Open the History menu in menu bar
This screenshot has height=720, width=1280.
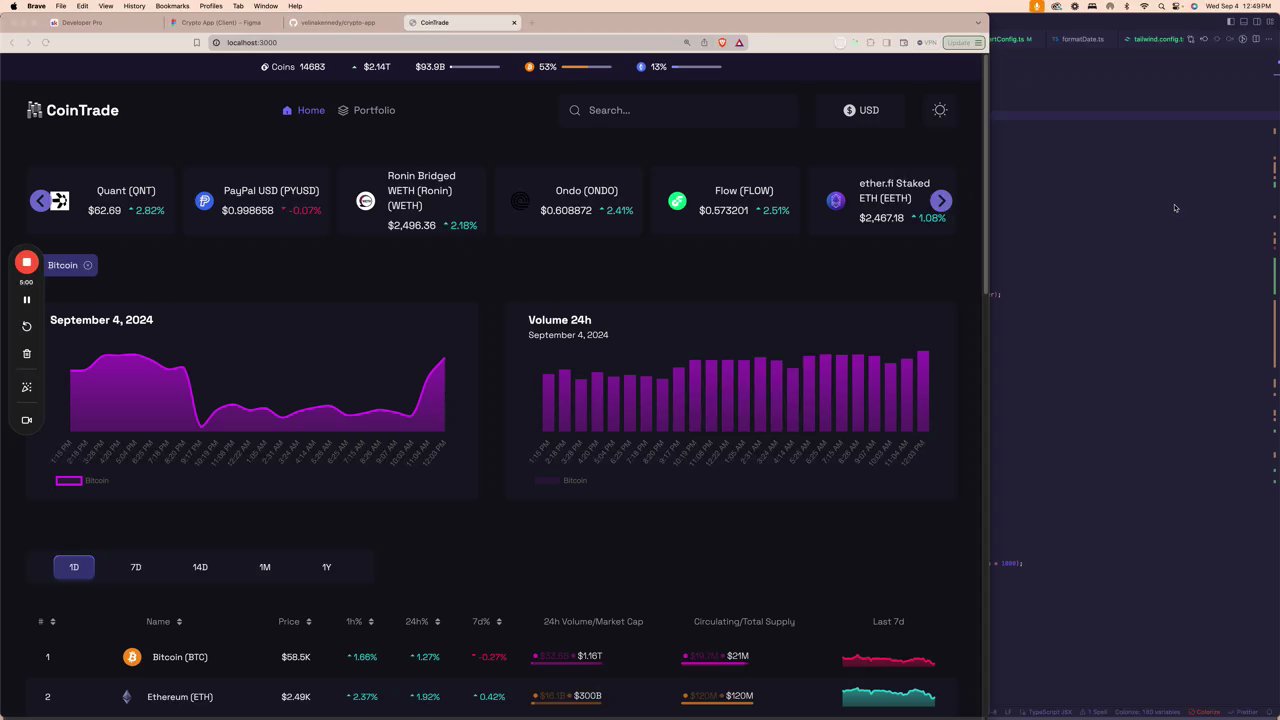click(x=134, y=6)
